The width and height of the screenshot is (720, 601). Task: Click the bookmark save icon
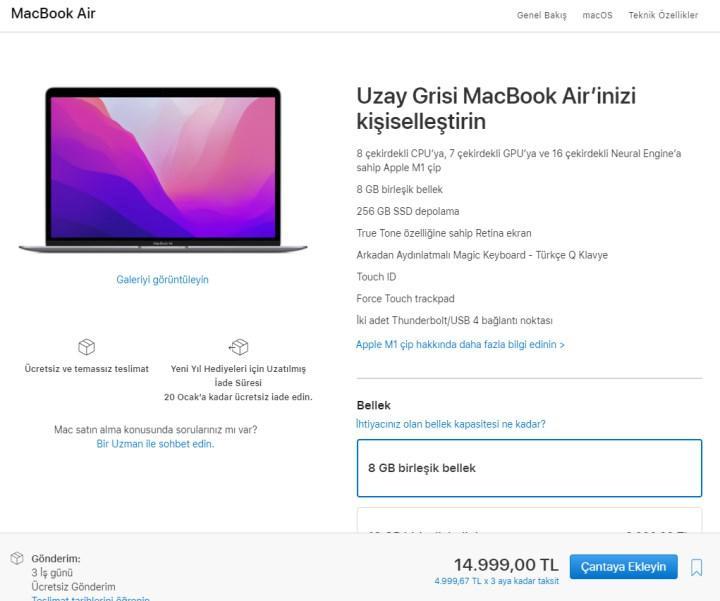(x=696, y=567)
